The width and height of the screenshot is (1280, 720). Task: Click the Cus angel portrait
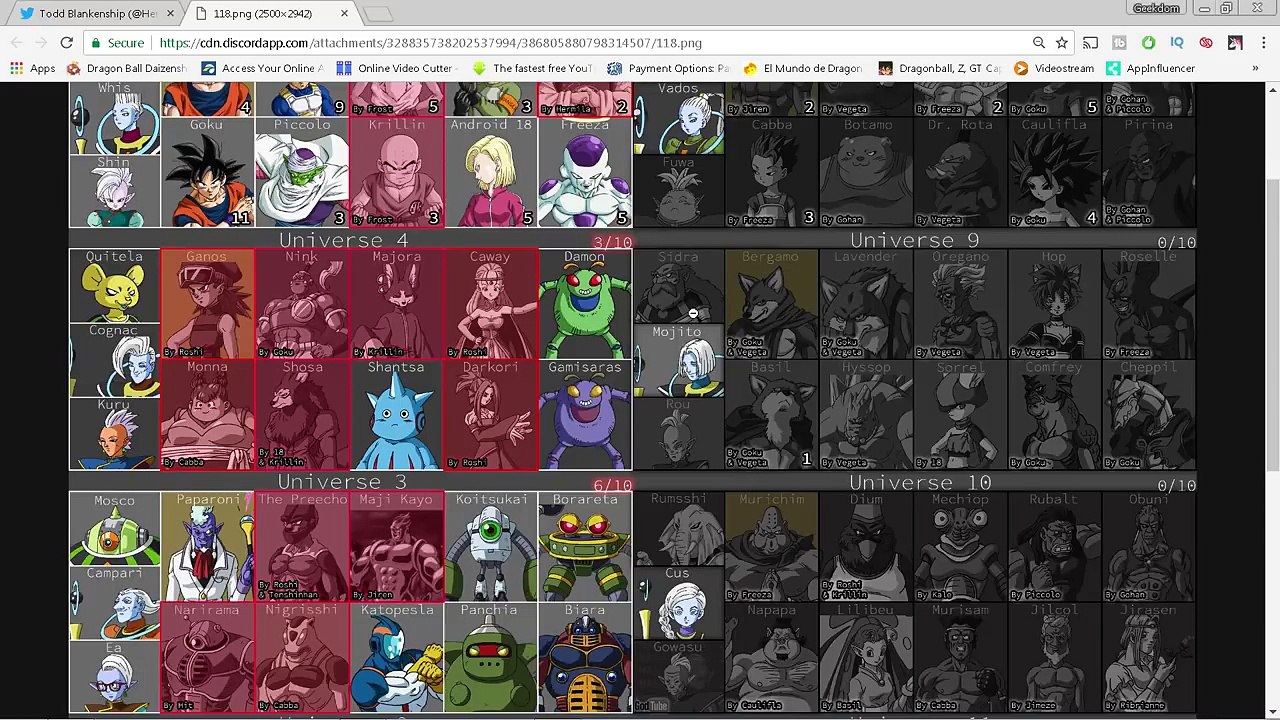tap(678, 603)
